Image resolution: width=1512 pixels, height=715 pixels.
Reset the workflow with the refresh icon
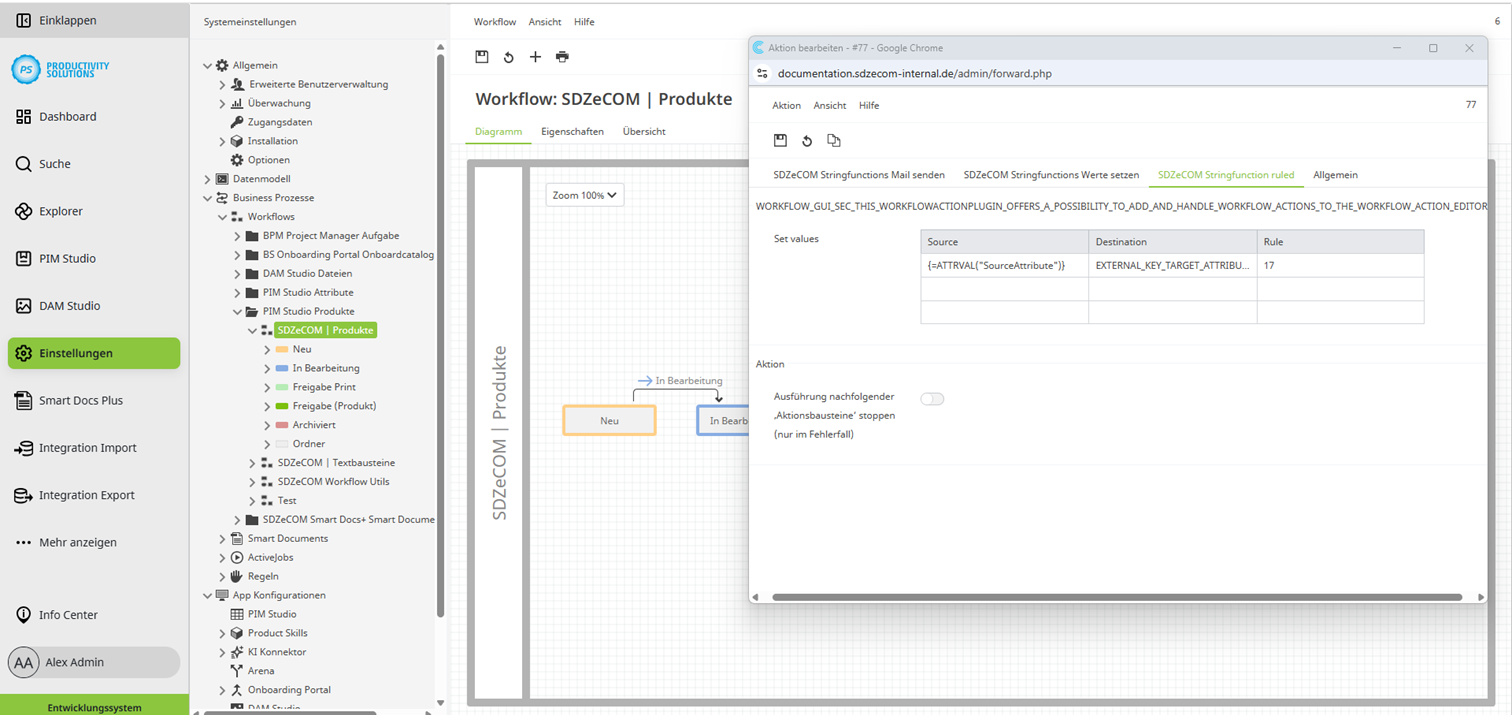click(508, 57)
